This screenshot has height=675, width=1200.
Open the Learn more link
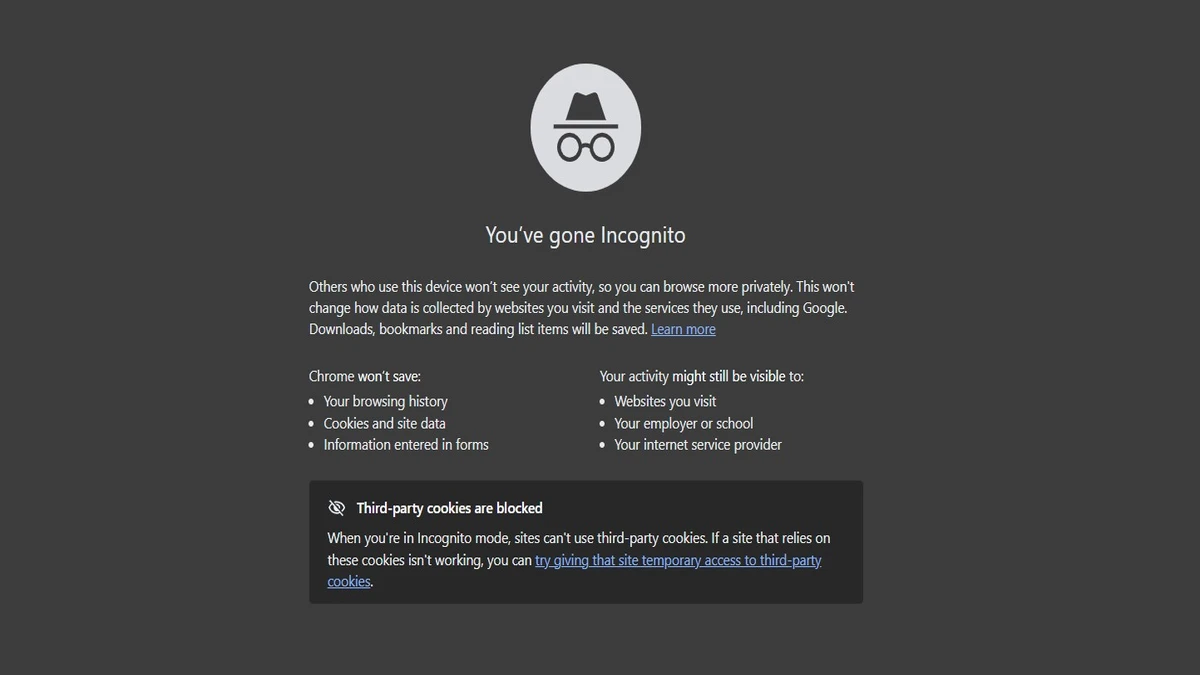coord(683,328)
